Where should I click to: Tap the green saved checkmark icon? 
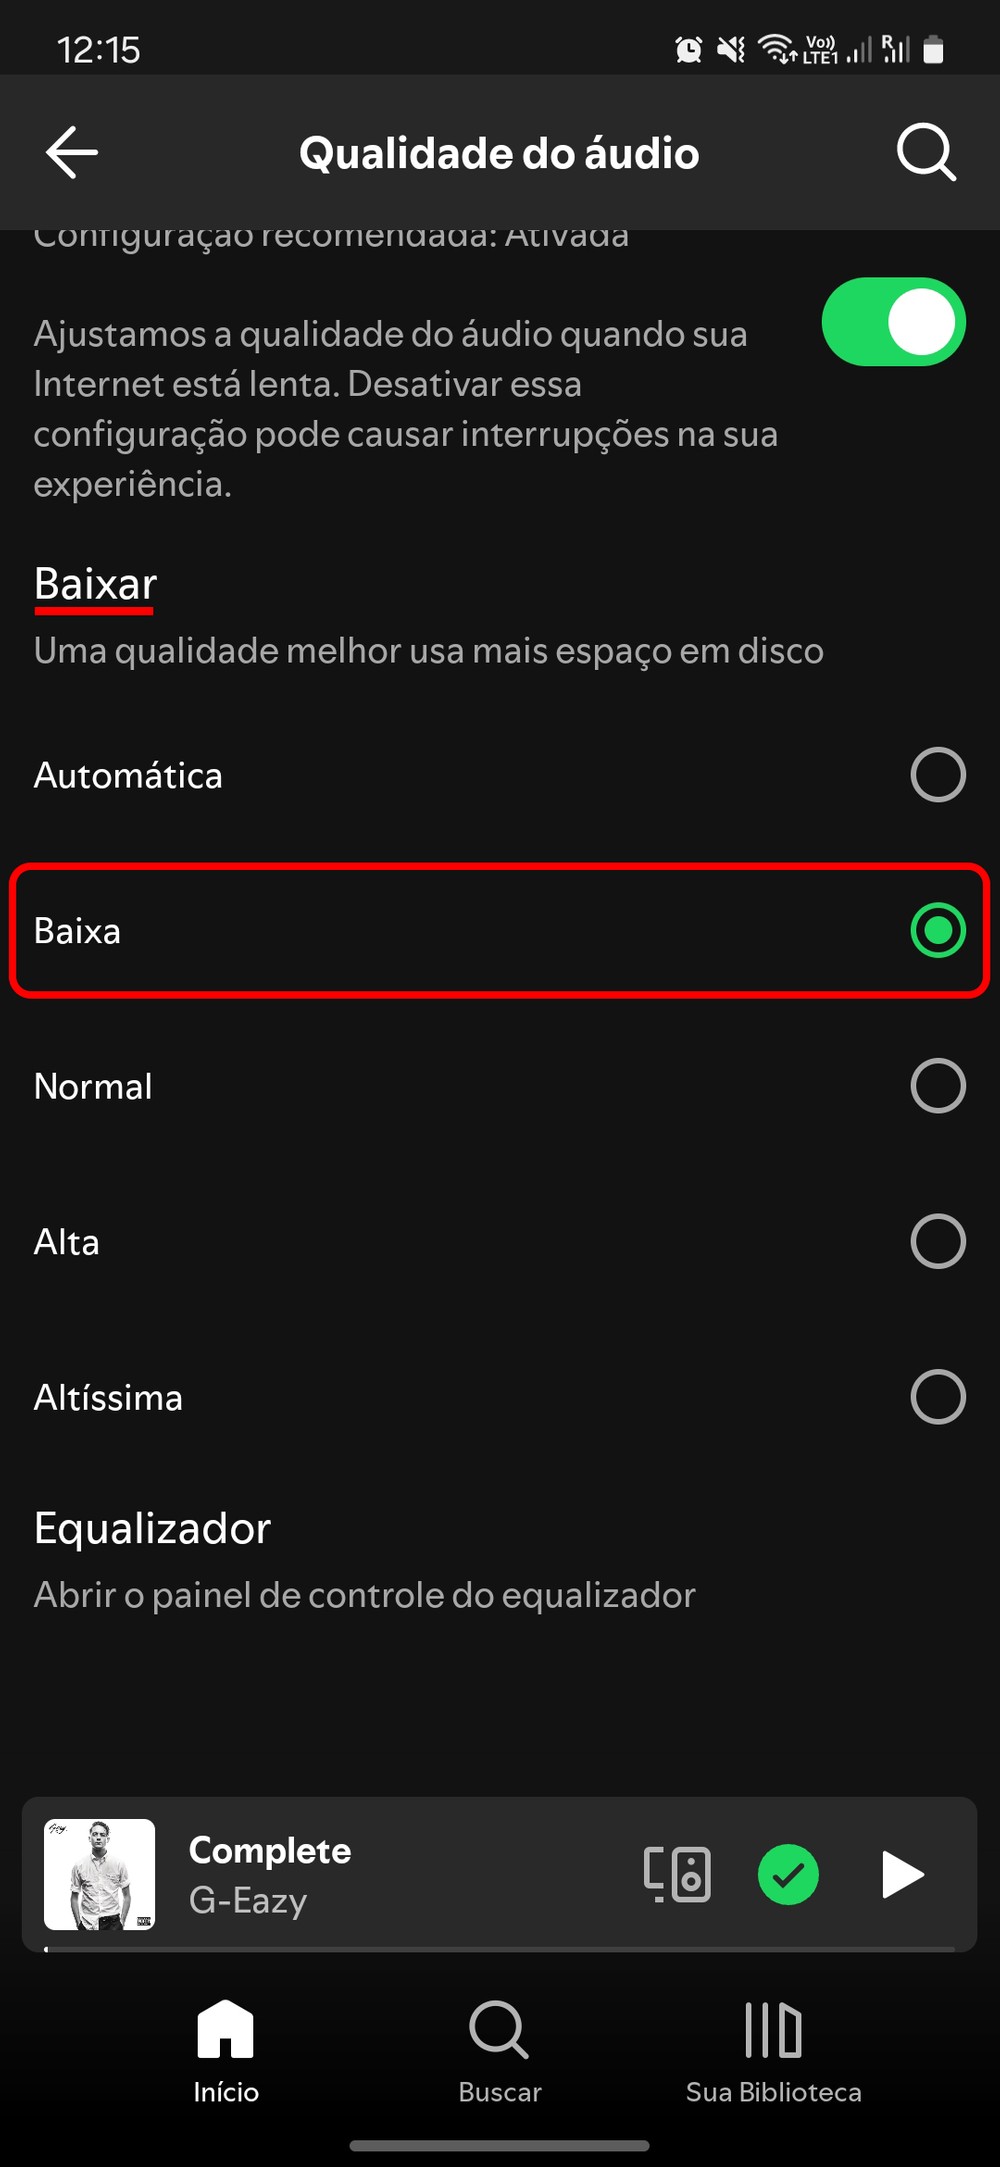click(x=788, y=1874)
